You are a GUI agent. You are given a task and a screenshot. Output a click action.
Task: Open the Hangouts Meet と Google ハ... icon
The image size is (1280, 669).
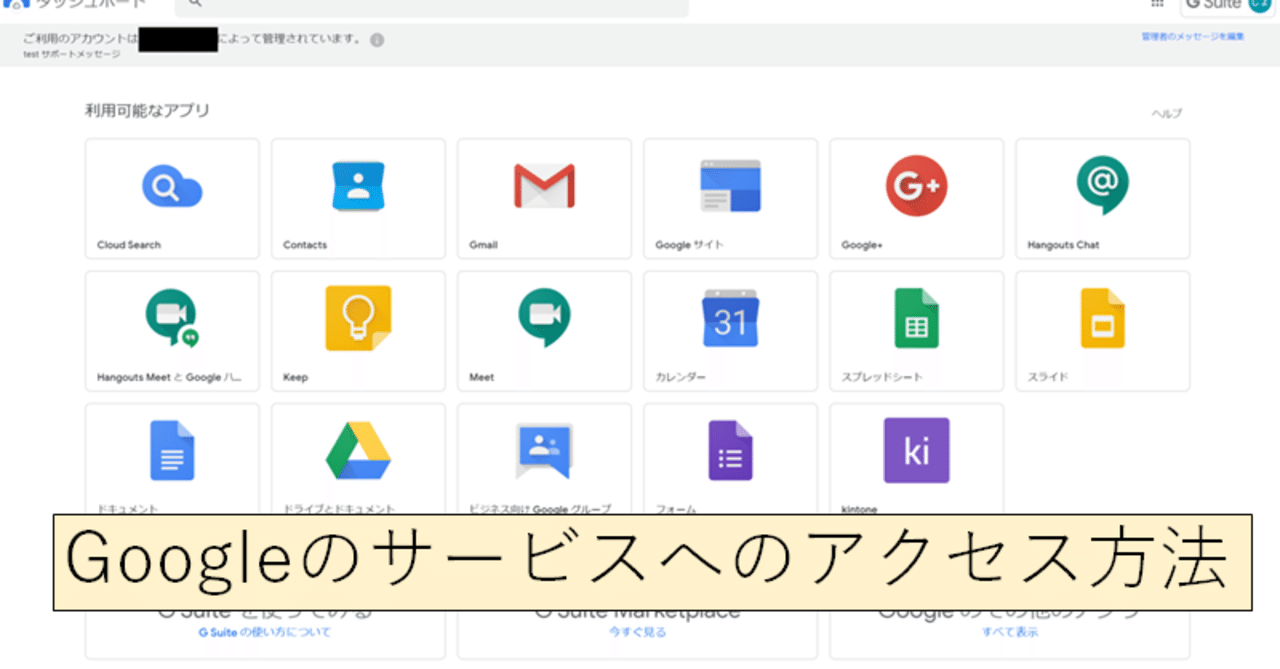pos(172,319)
